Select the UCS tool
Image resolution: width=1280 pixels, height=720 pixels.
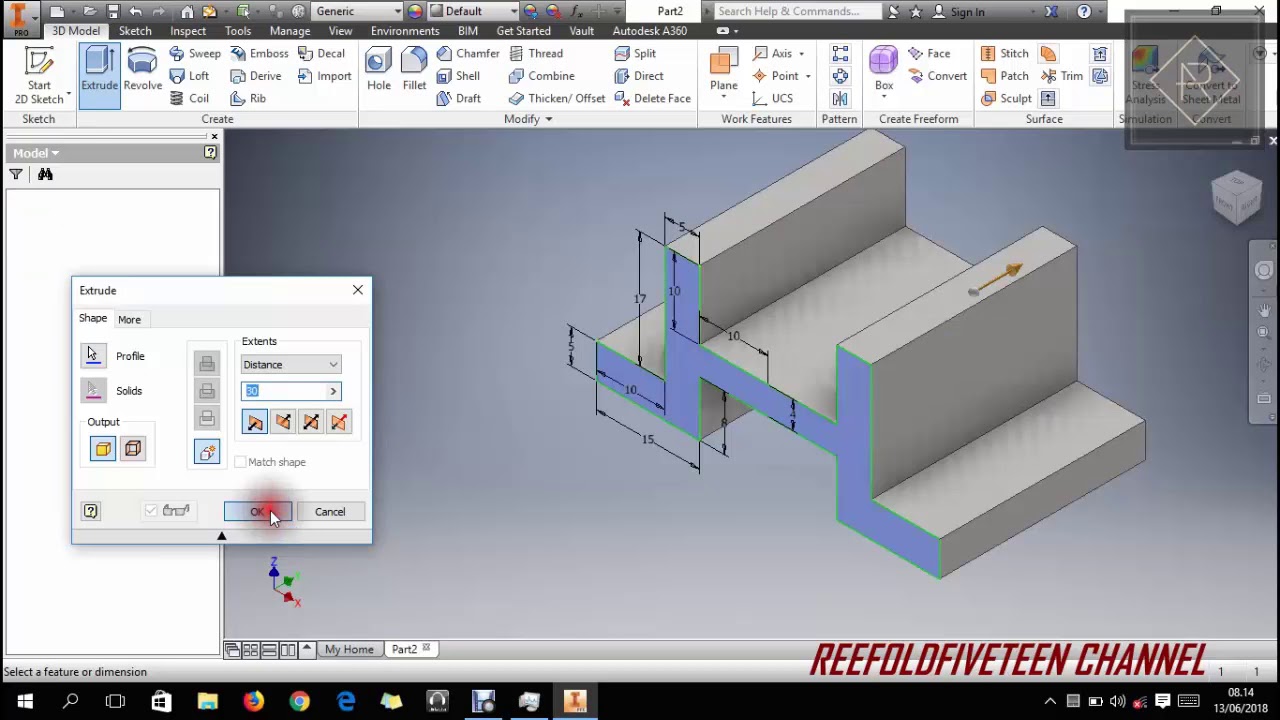click(x=773, y=98)
